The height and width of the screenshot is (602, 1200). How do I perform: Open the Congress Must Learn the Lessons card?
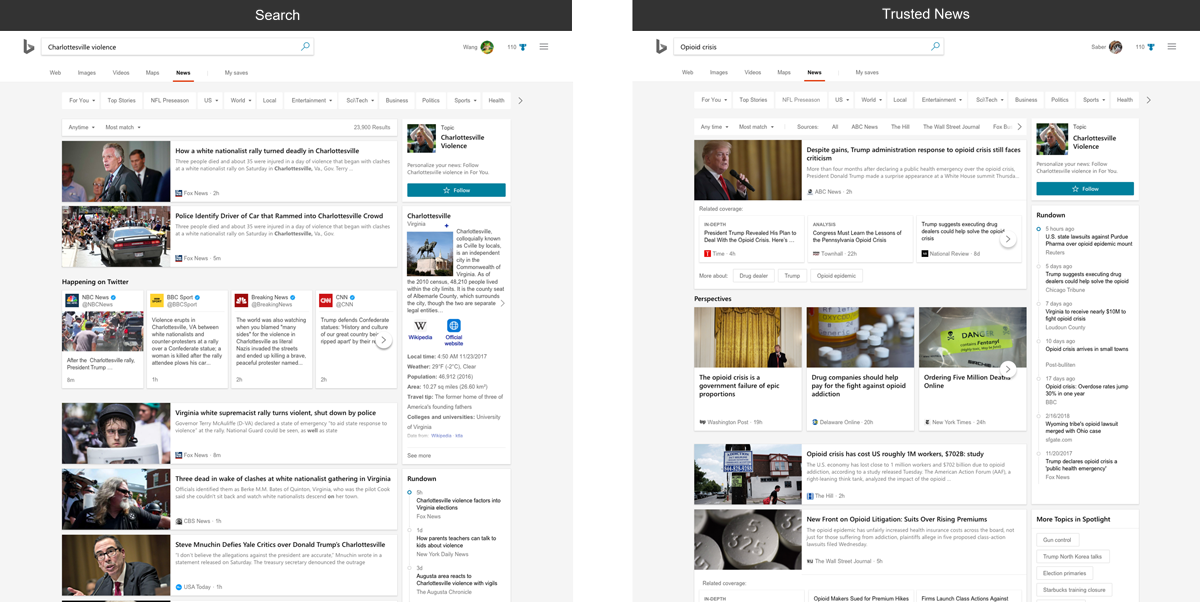pos(861,239)
